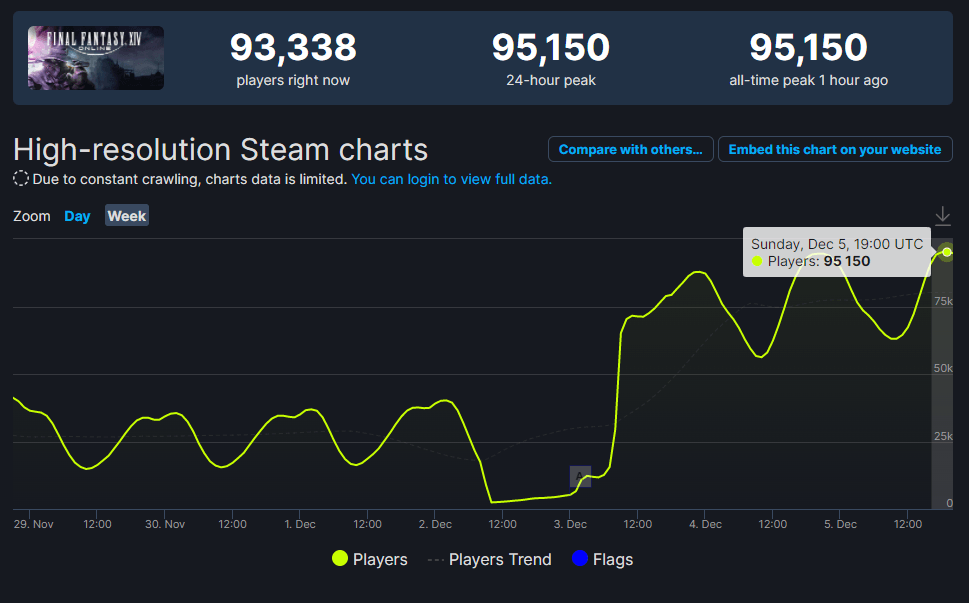Click the High-resolution Steam charts heading
The height and width of the screenshot is (603, 969).
click(x=221, y=150)
